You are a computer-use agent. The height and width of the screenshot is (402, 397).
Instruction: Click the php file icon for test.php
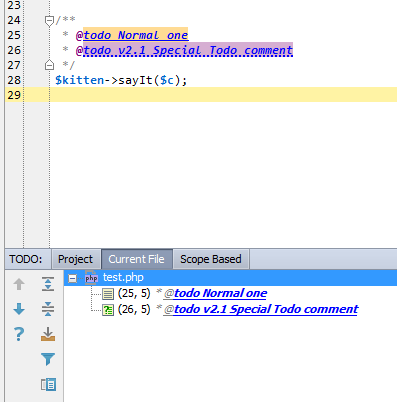[x=91, y=278]
